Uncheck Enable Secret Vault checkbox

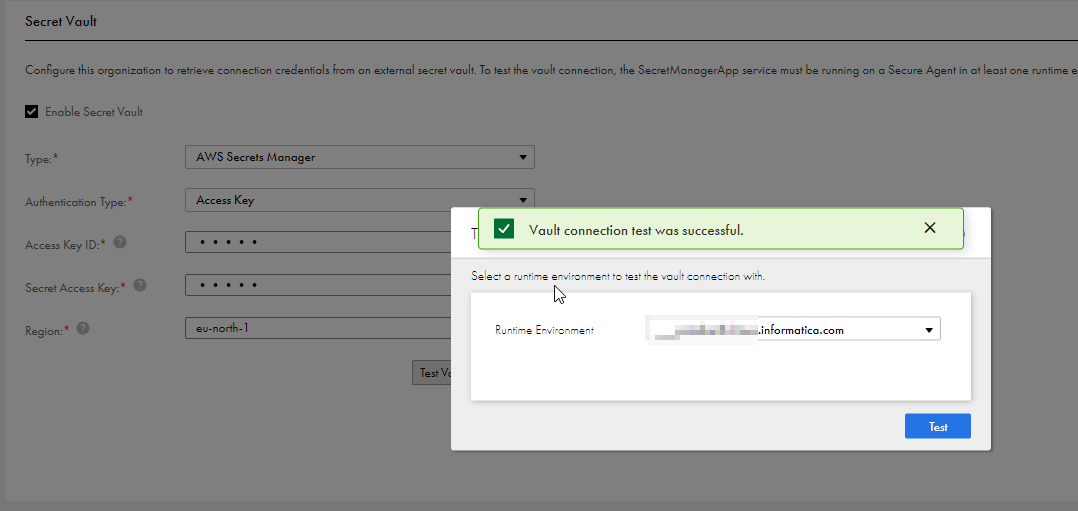[32, 111]
